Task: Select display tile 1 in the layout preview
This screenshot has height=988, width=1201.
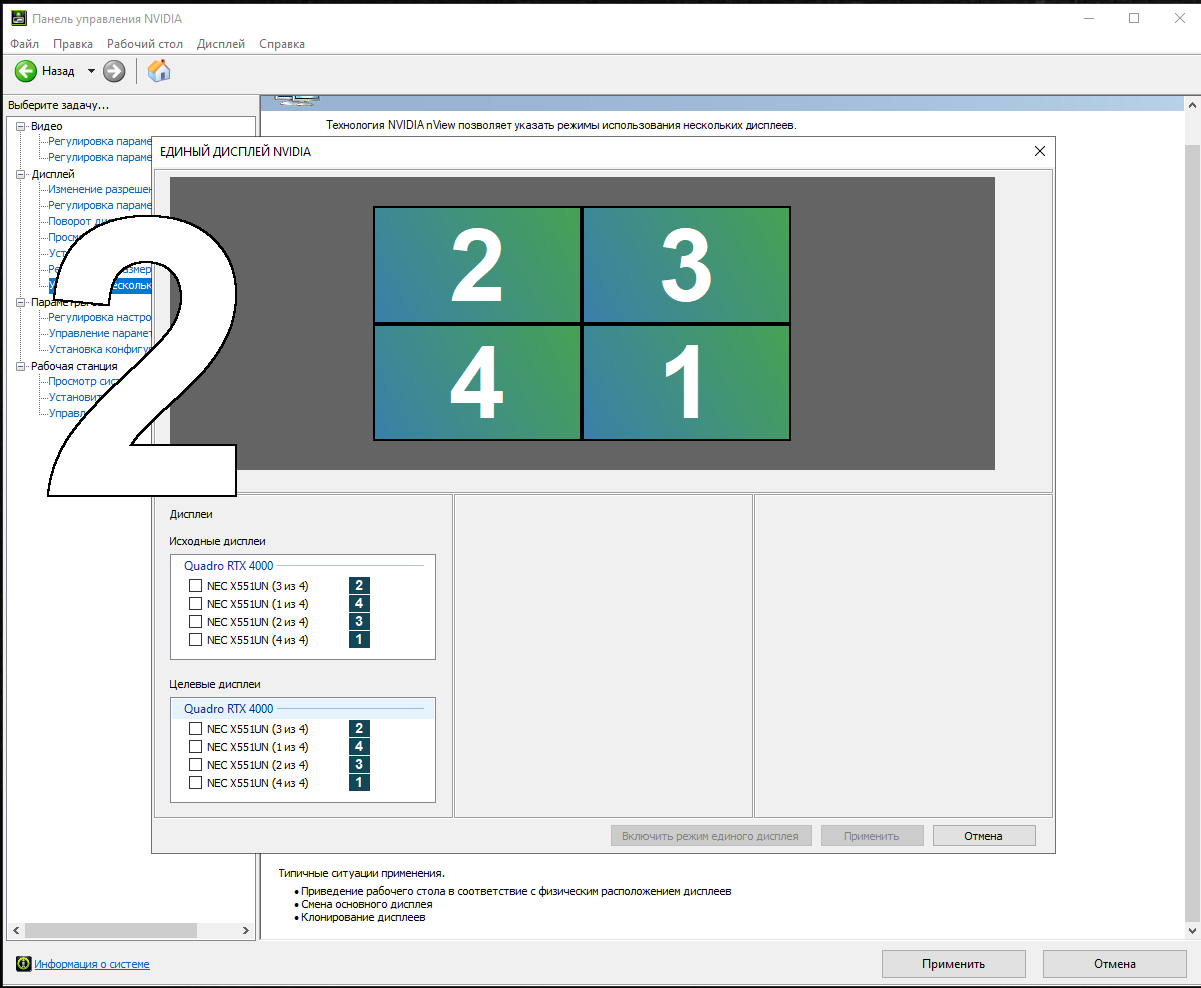Action: coord(686,382)
